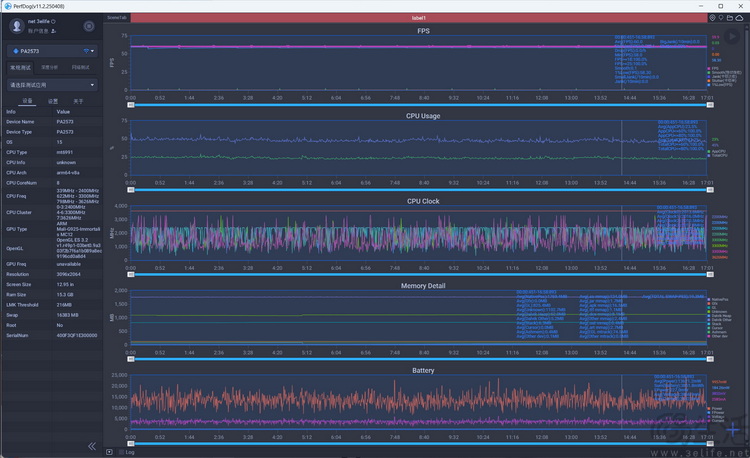The height and width of the screenshot is (458, 750).
Task: Click the right-side vertical scrollbar of charts
Action: (747, 234)
